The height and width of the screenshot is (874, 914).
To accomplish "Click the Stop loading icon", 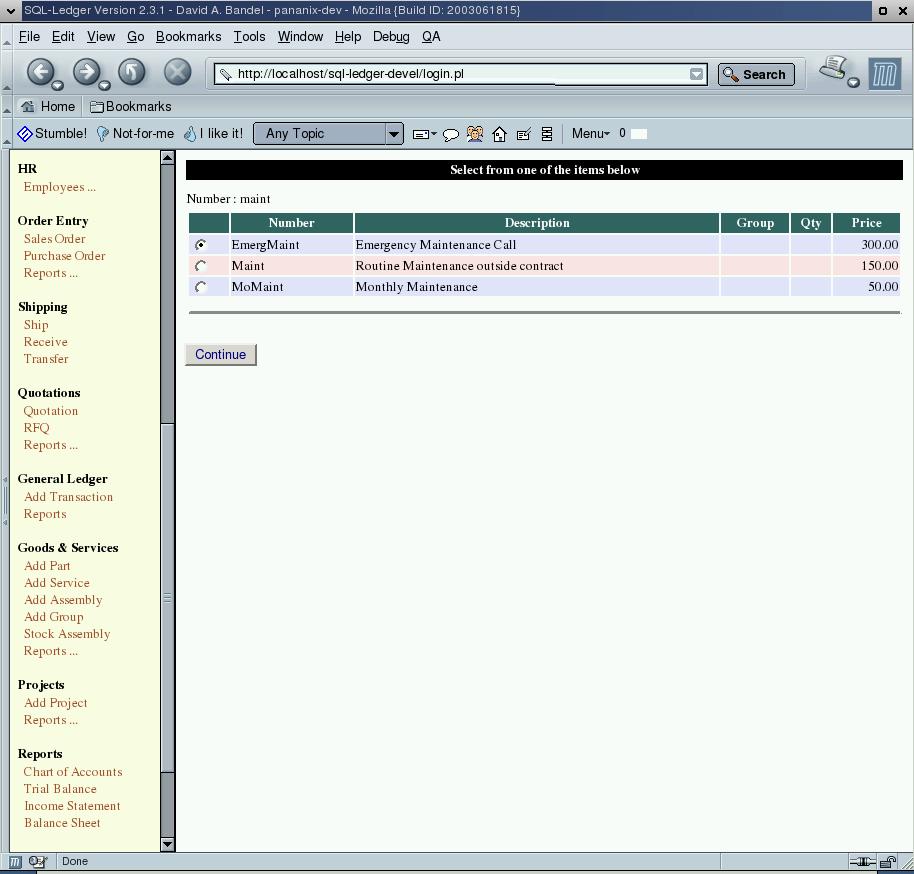I will [x=177, y=72].
